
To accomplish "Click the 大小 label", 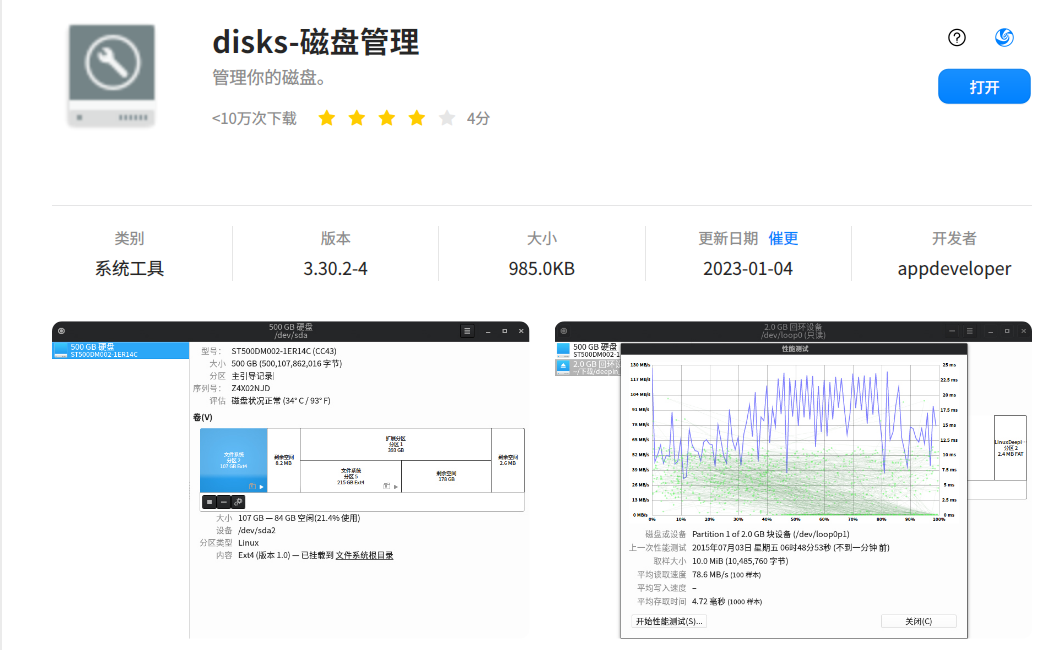I will (x=542, y=239).
